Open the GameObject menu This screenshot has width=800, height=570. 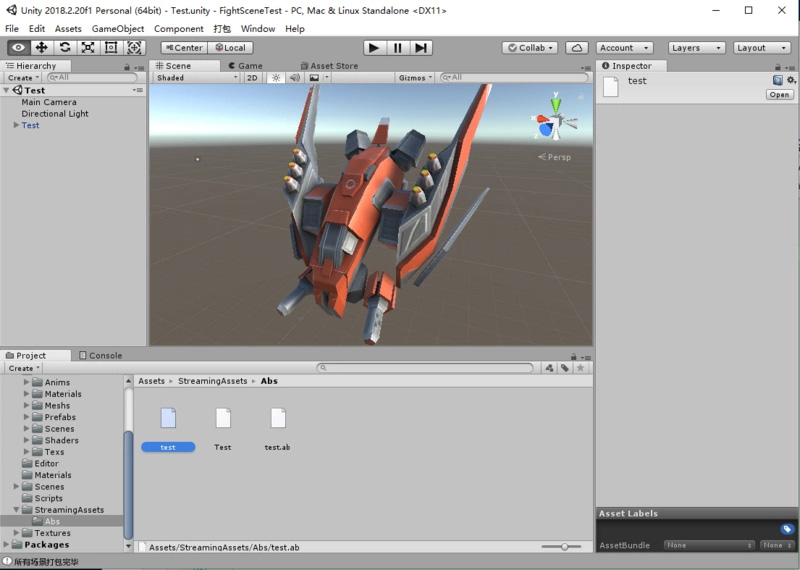tap(118, 29)
